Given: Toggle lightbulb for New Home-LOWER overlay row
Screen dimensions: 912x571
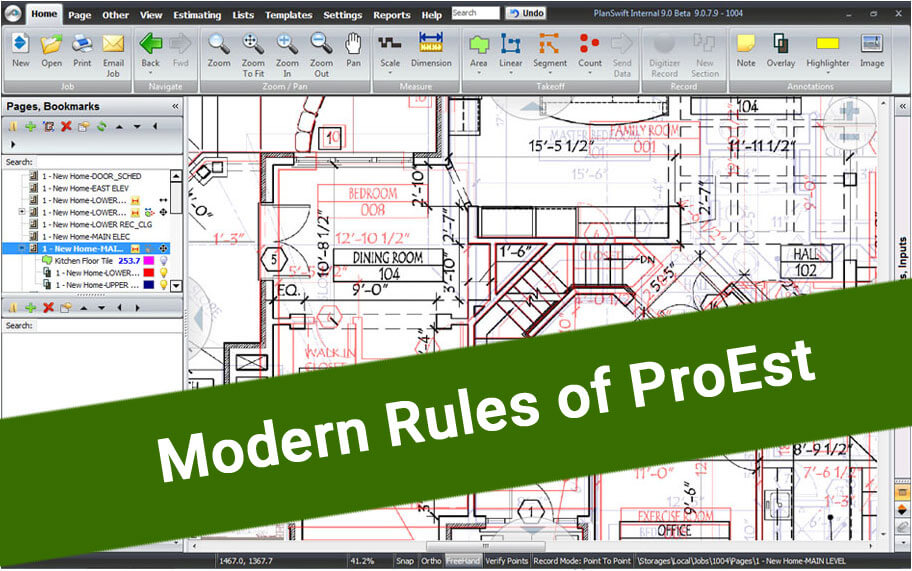Looking at the screenshot, I should tap(163, 273).
